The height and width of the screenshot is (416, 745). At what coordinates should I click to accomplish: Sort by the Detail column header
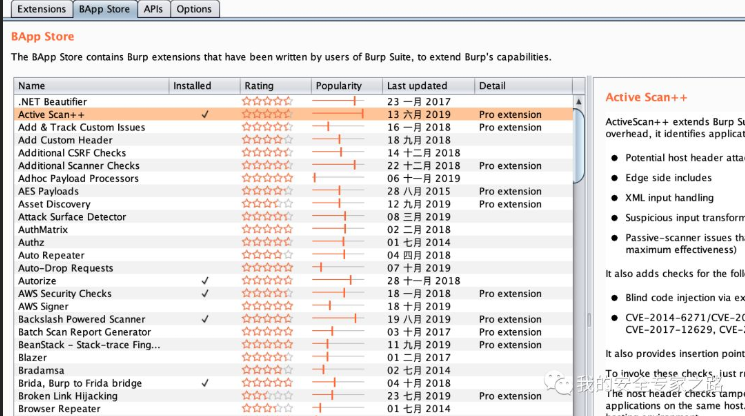pos(523,86)
